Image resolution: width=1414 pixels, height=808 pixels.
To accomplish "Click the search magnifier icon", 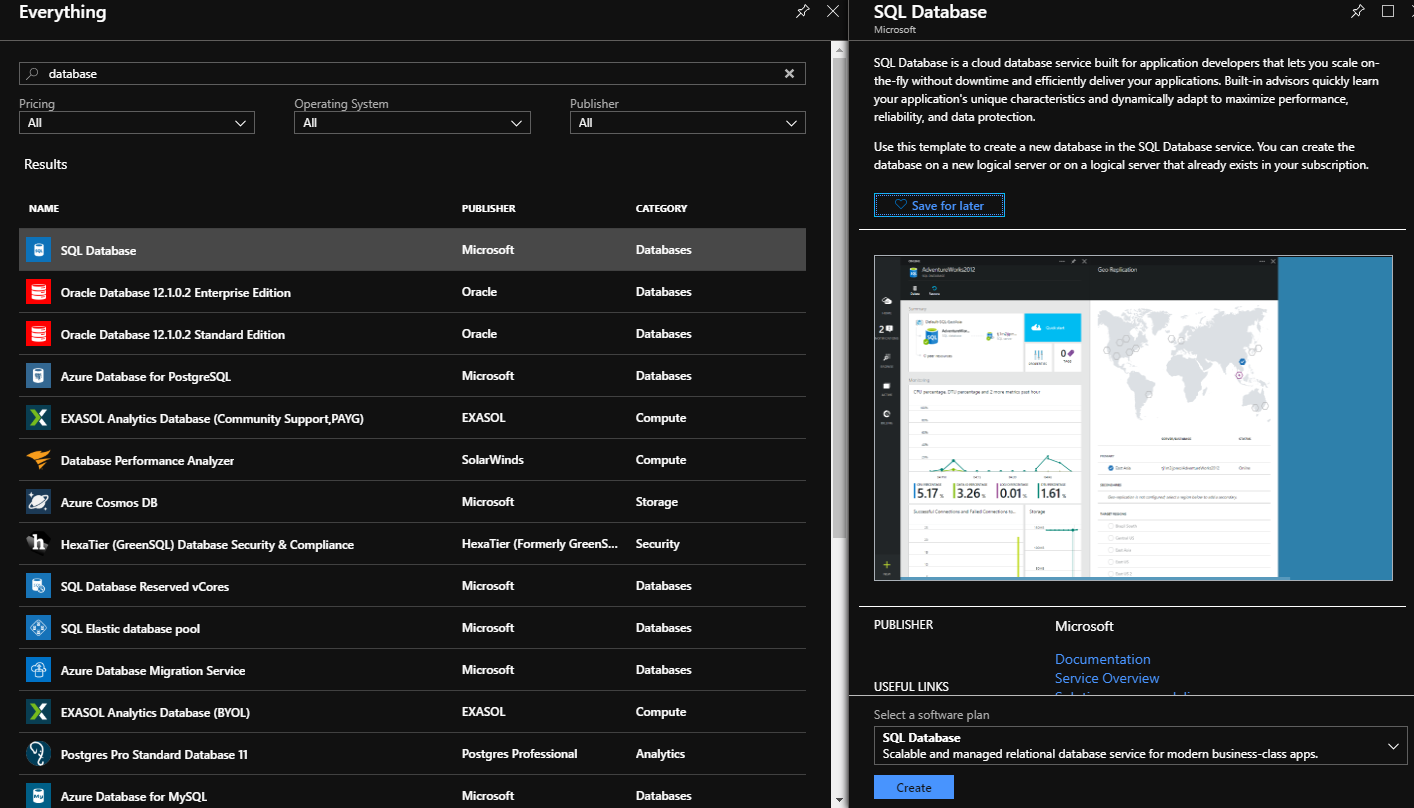I will (x=32, y=73).
